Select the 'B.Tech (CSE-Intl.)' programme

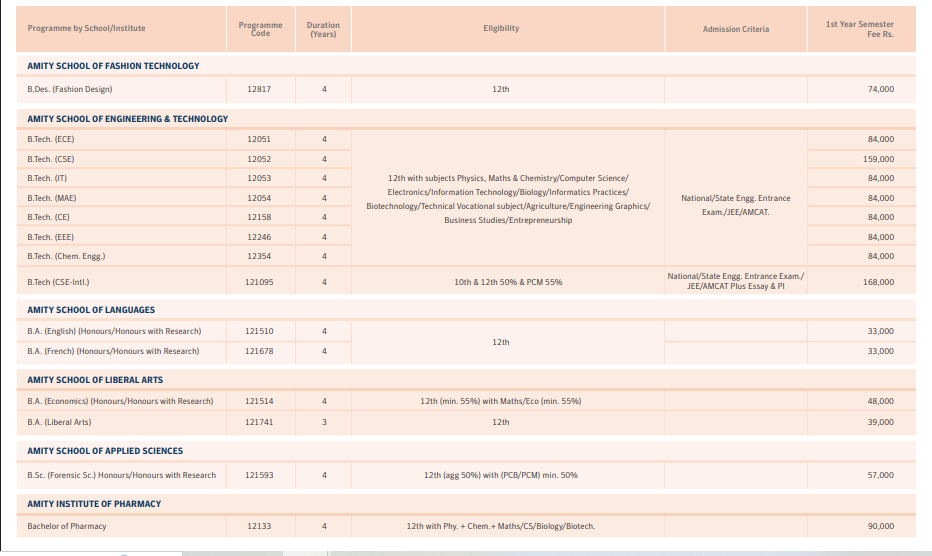(58, 282)
